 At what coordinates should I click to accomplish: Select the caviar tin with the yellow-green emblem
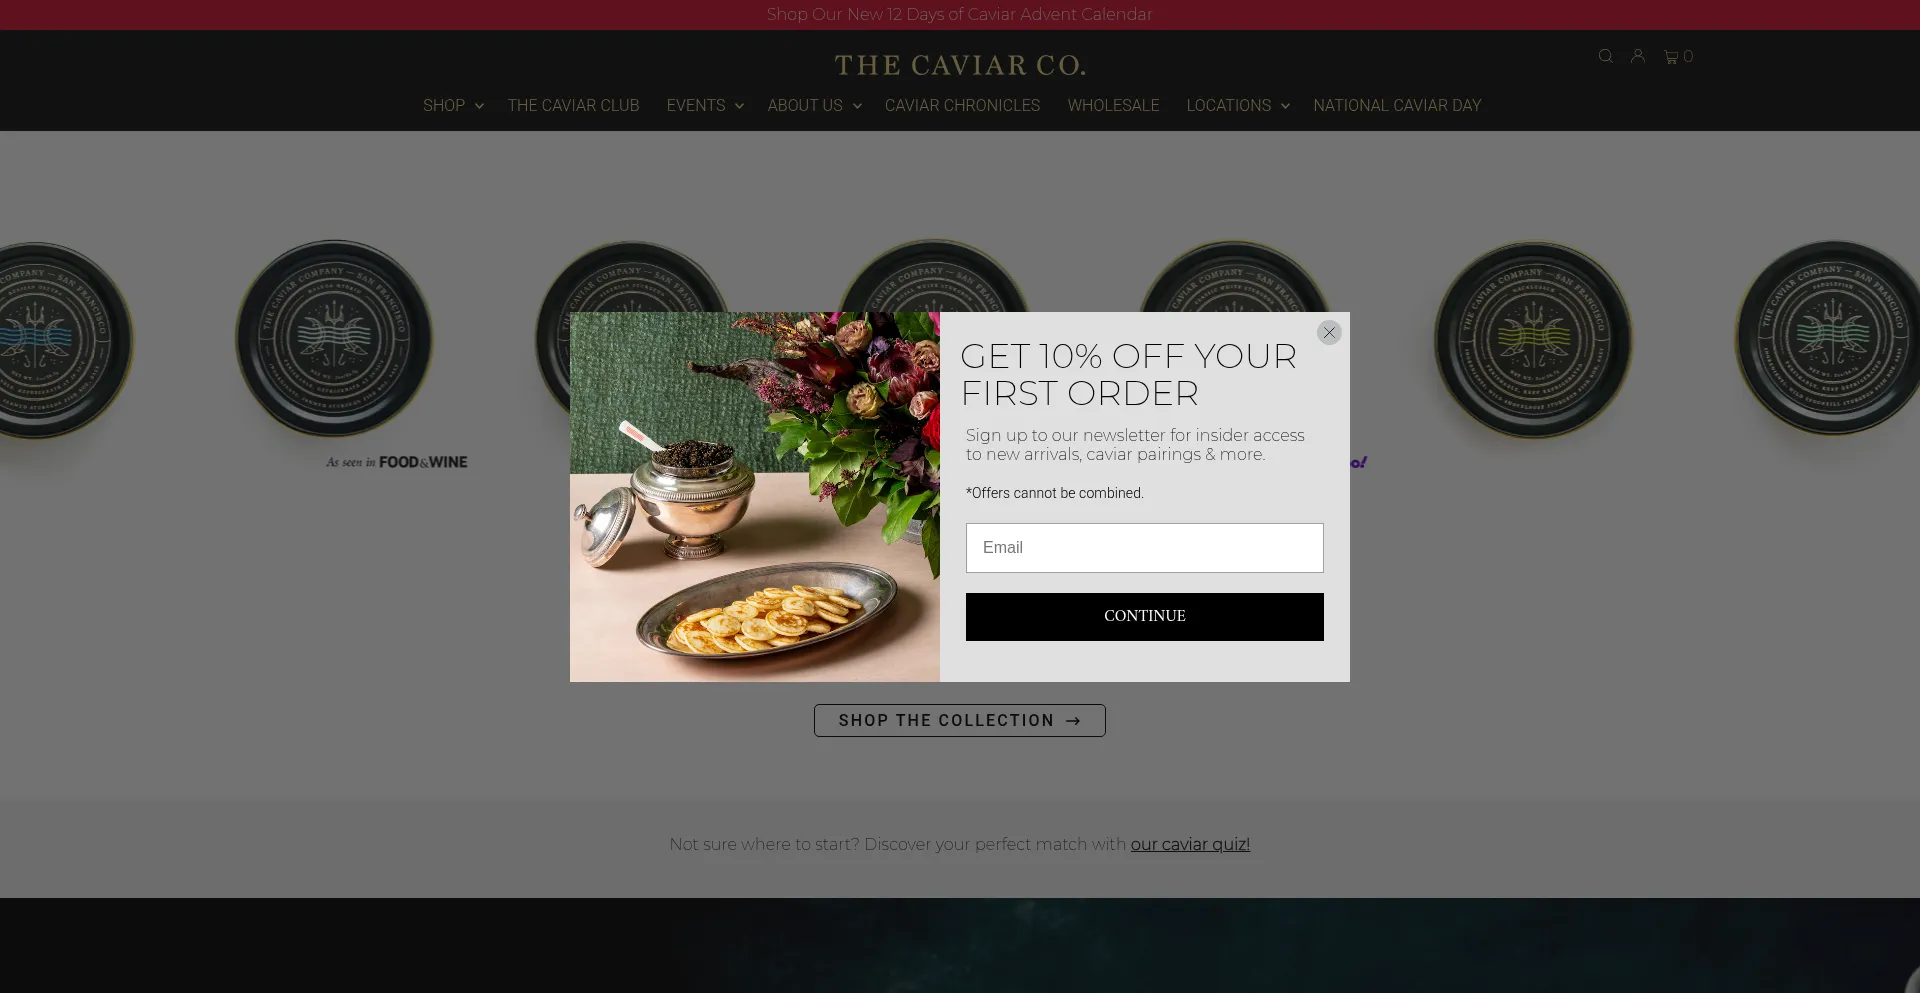click(x=1533, y=339)
